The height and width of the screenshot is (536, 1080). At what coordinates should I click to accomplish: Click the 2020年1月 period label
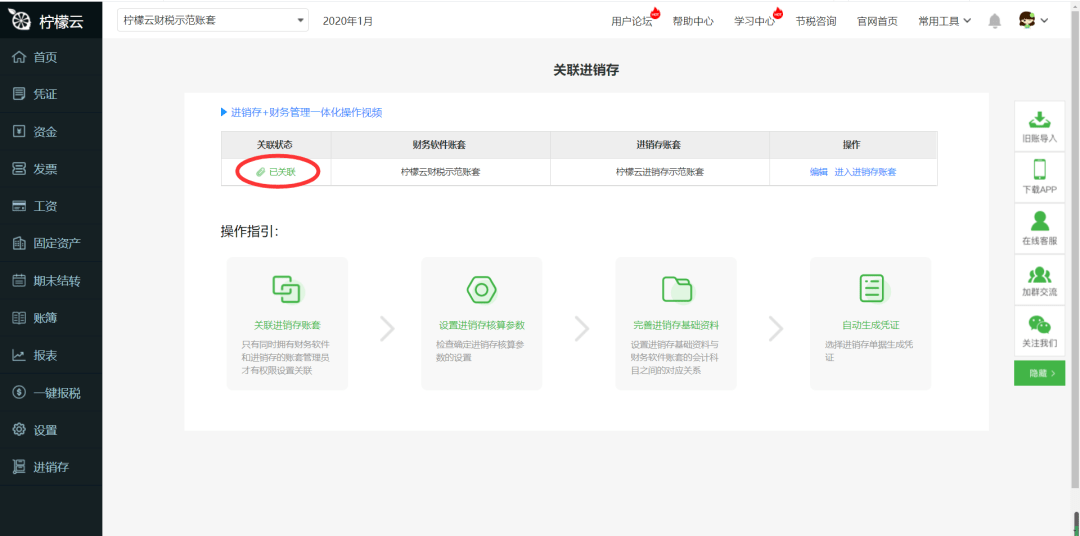pos(348,21)
